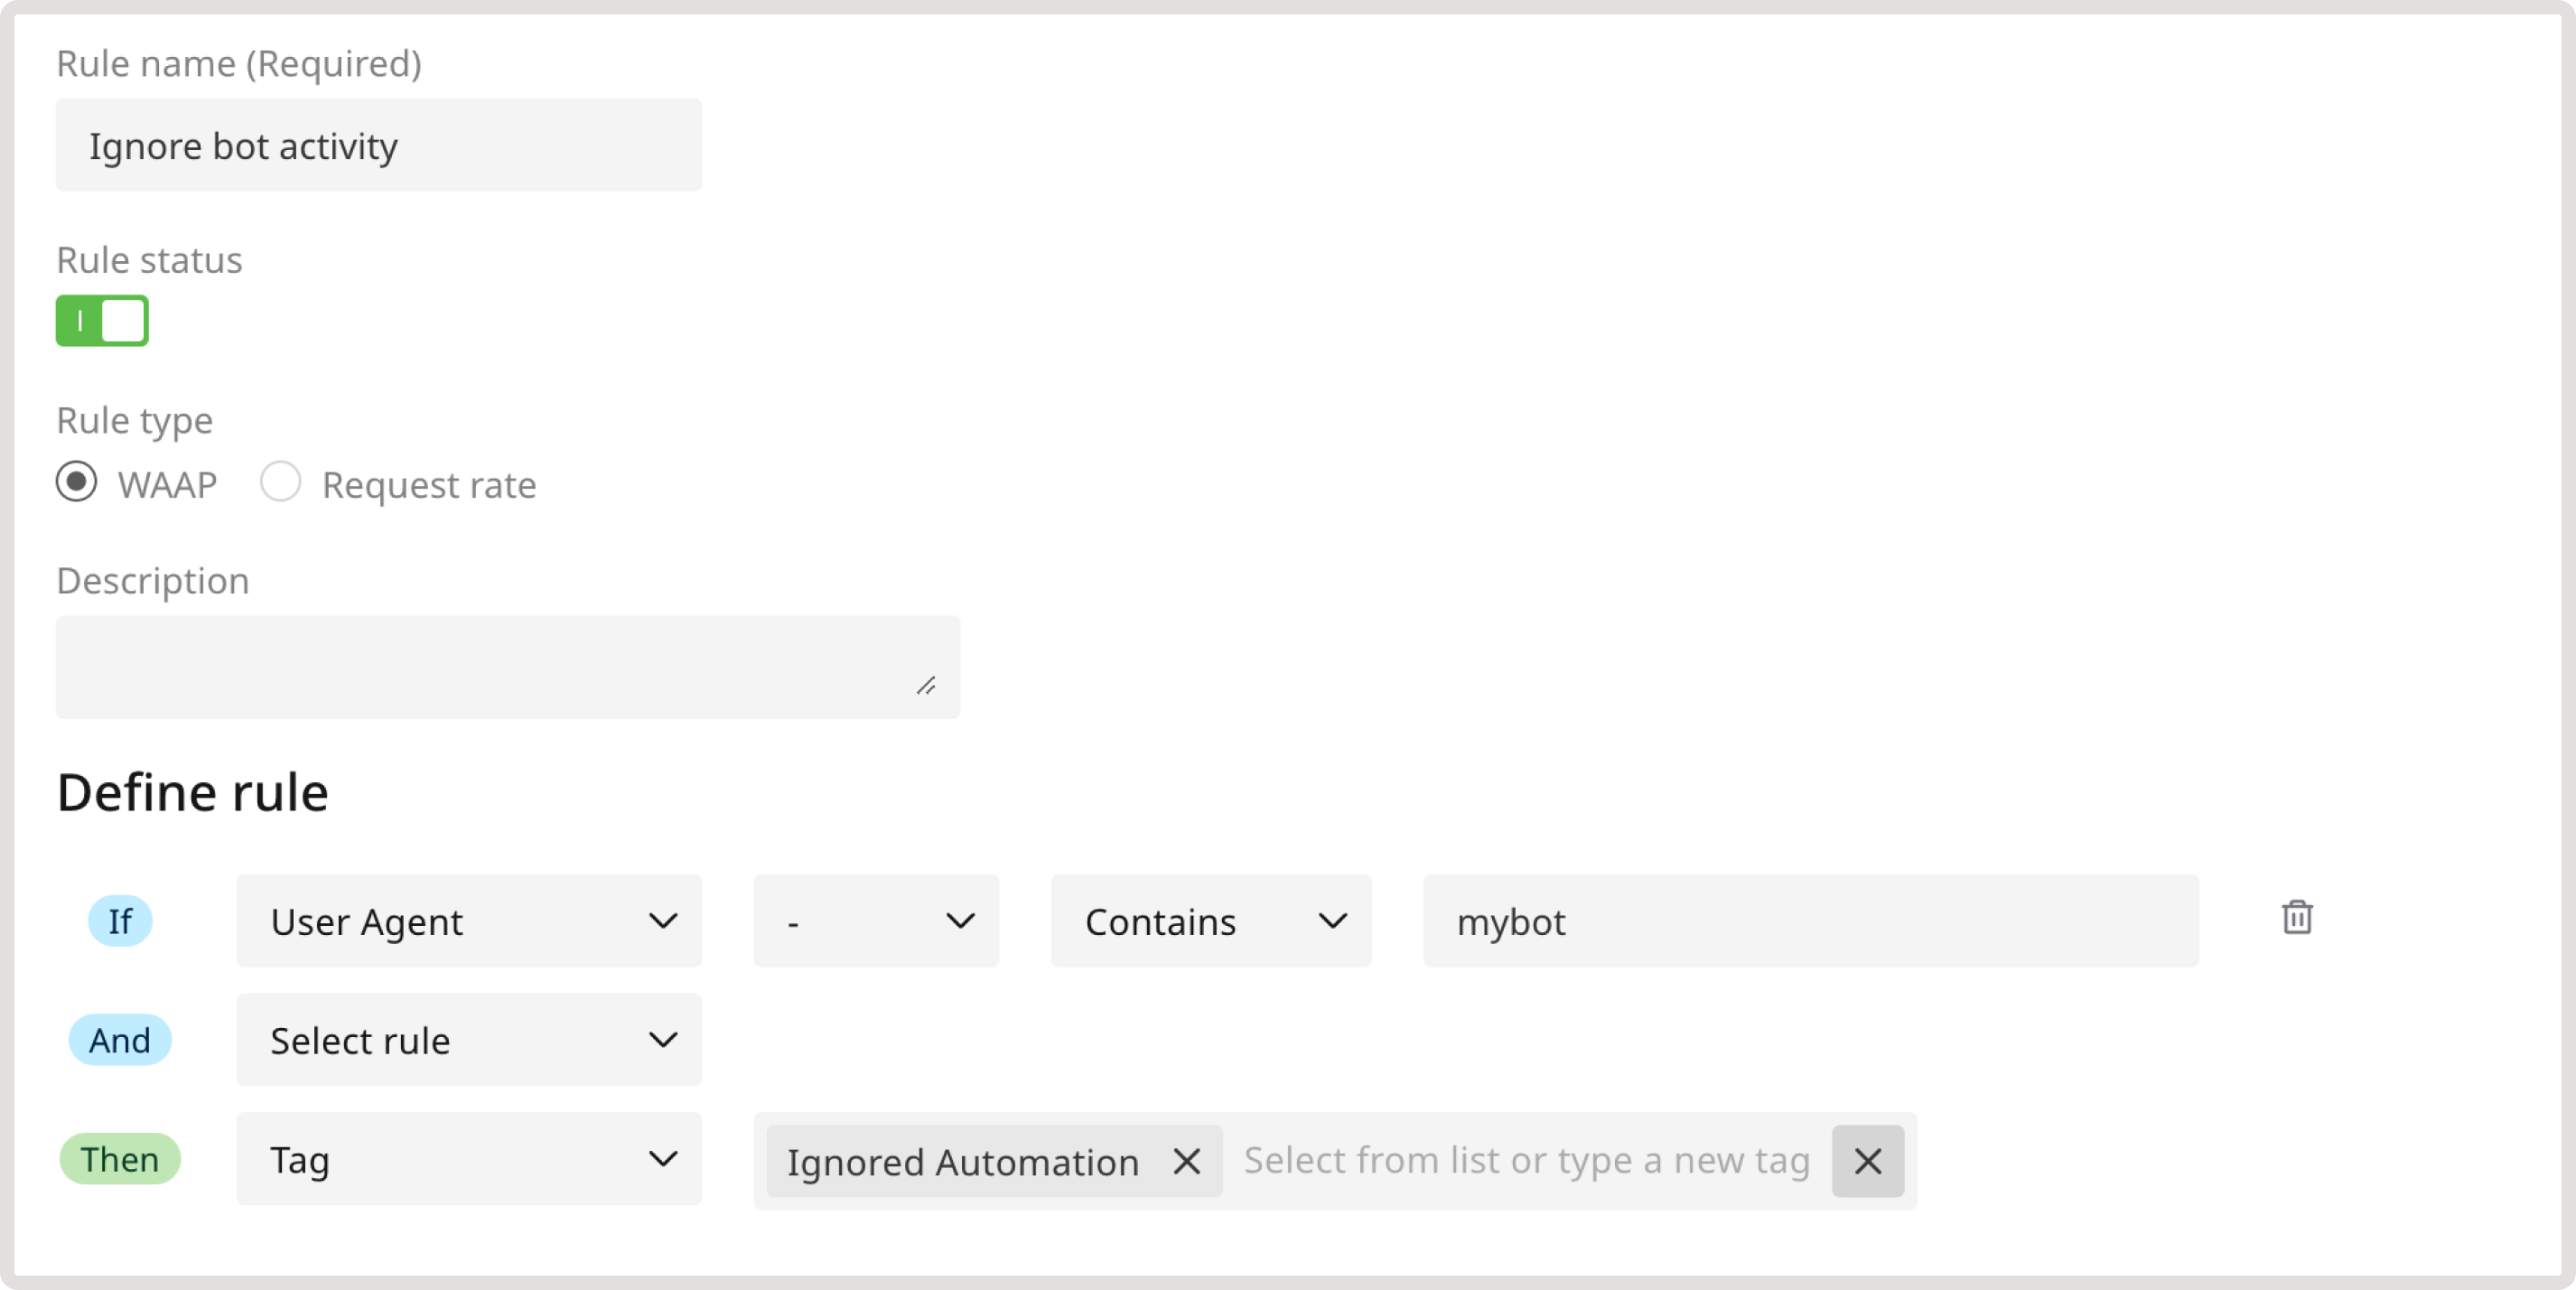Click inside the Description text area
Viewport: 2576px width, 1290px height.
pos(507,666)
